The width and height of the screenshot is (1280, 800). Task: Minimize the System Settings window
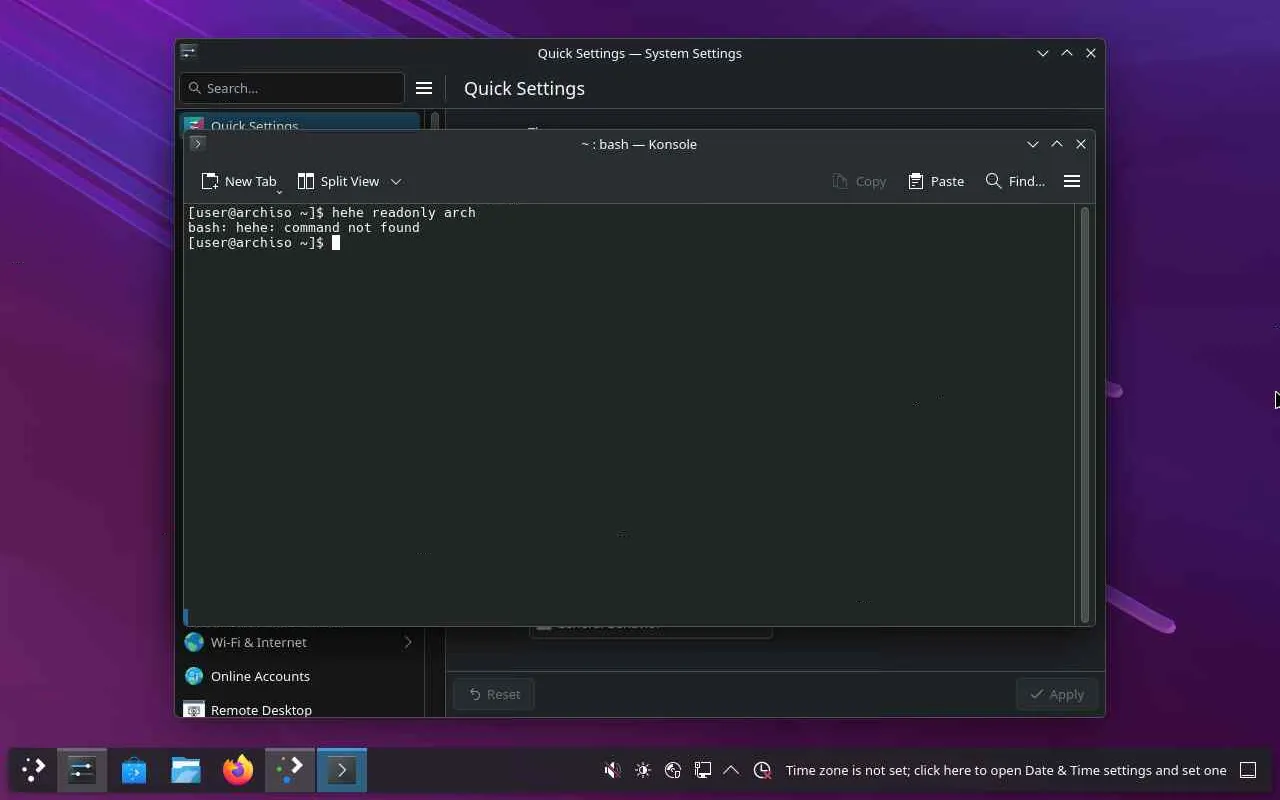click(x=1043, y=53)
